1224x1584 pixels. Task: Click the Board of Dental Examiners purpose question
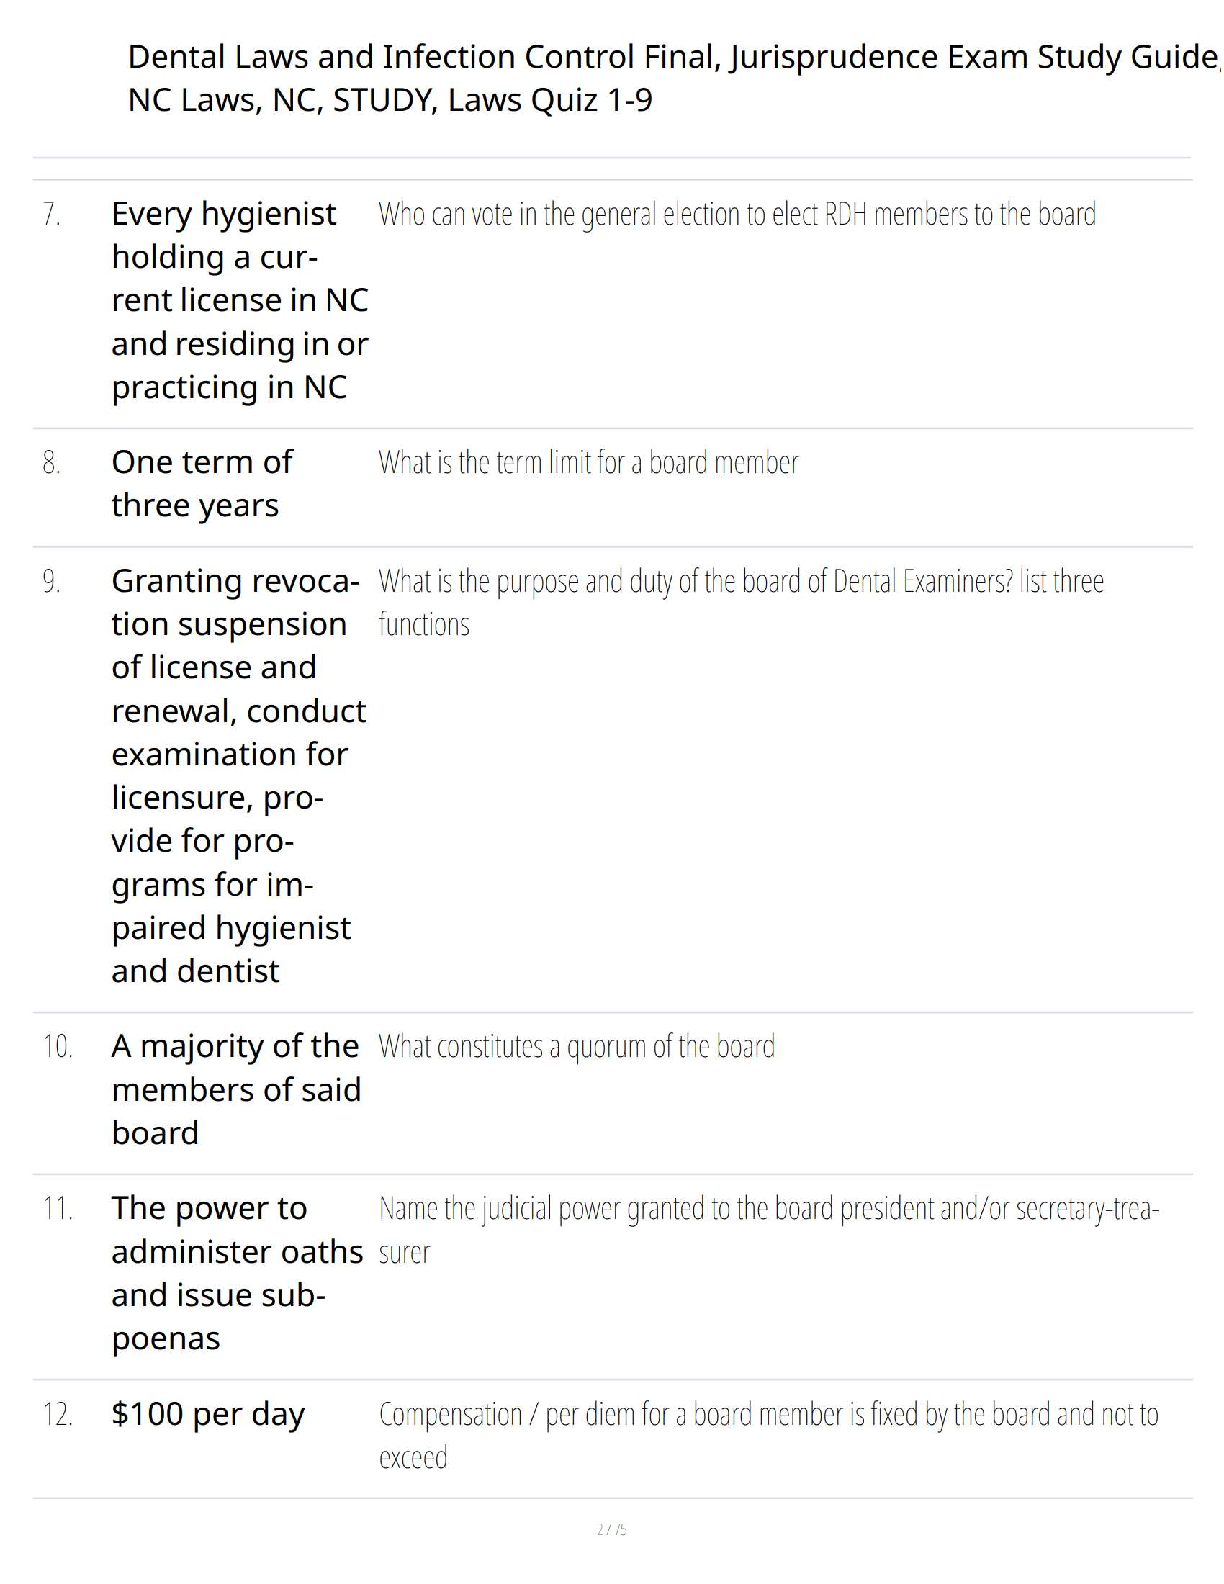point(740,602)
